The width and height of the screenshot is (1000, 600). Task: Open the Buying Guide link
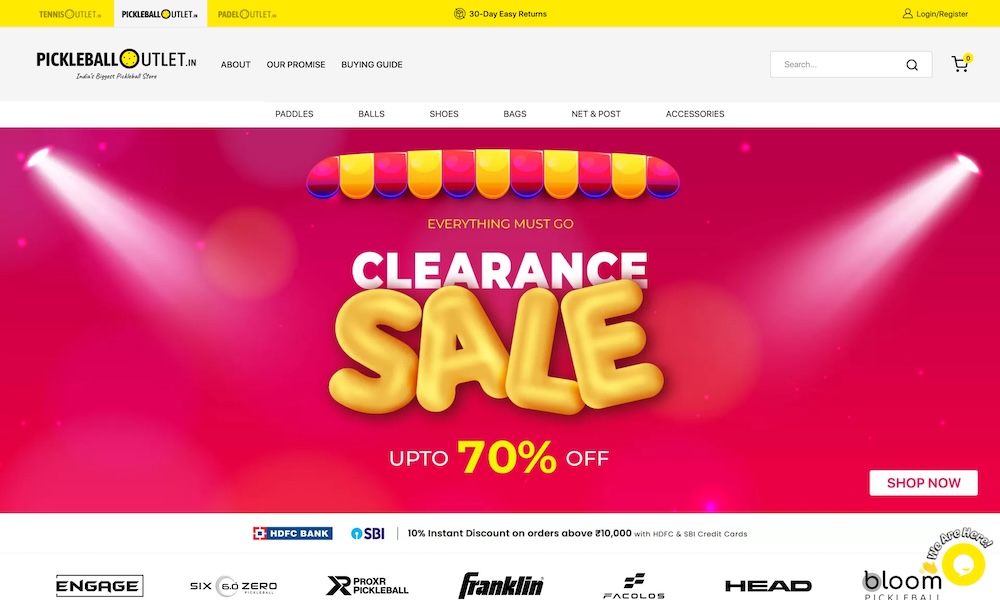pyautogui.click(x=372, y=64)
